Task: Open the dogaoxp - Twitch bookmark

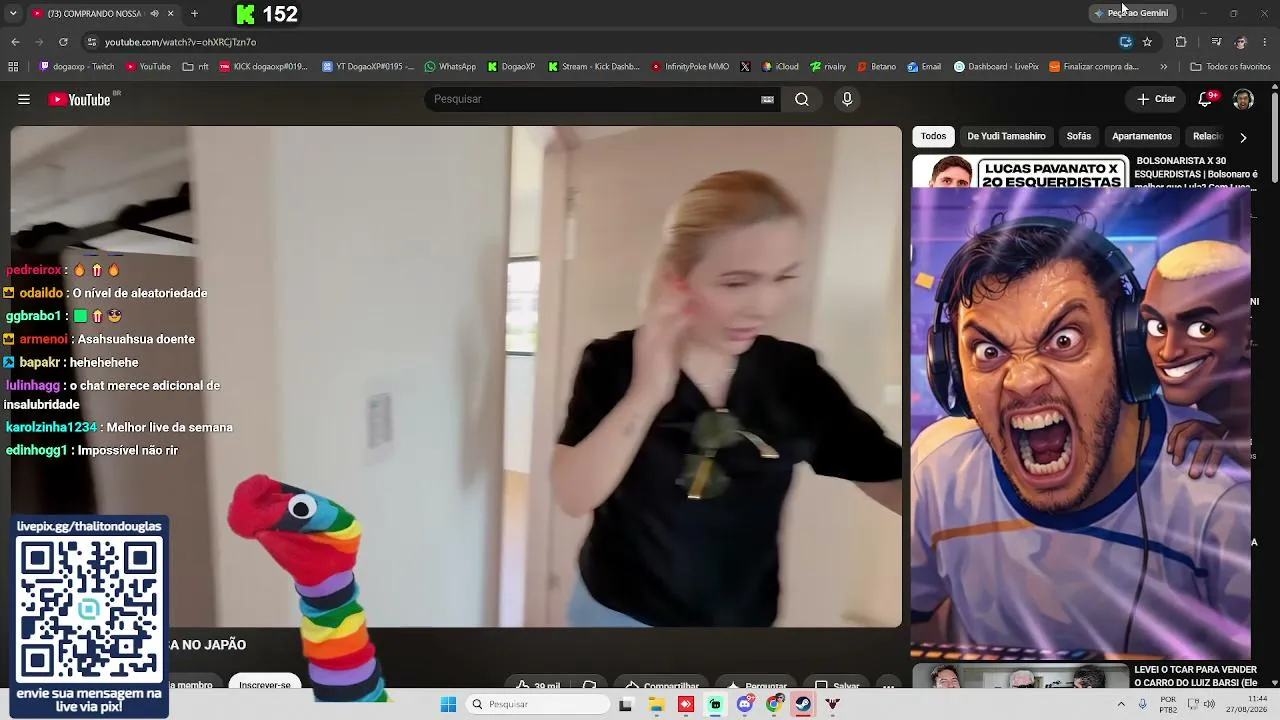Action: point(77,67)
